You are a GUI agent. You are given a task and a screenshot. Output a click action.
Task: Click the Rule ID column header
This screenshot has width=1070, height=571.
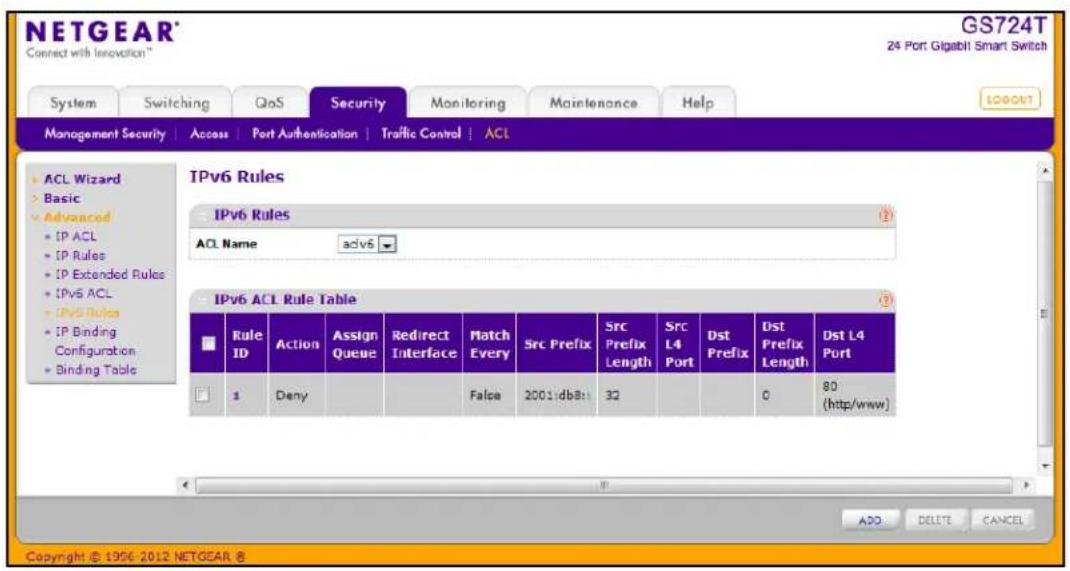click(x=246, y=343)
